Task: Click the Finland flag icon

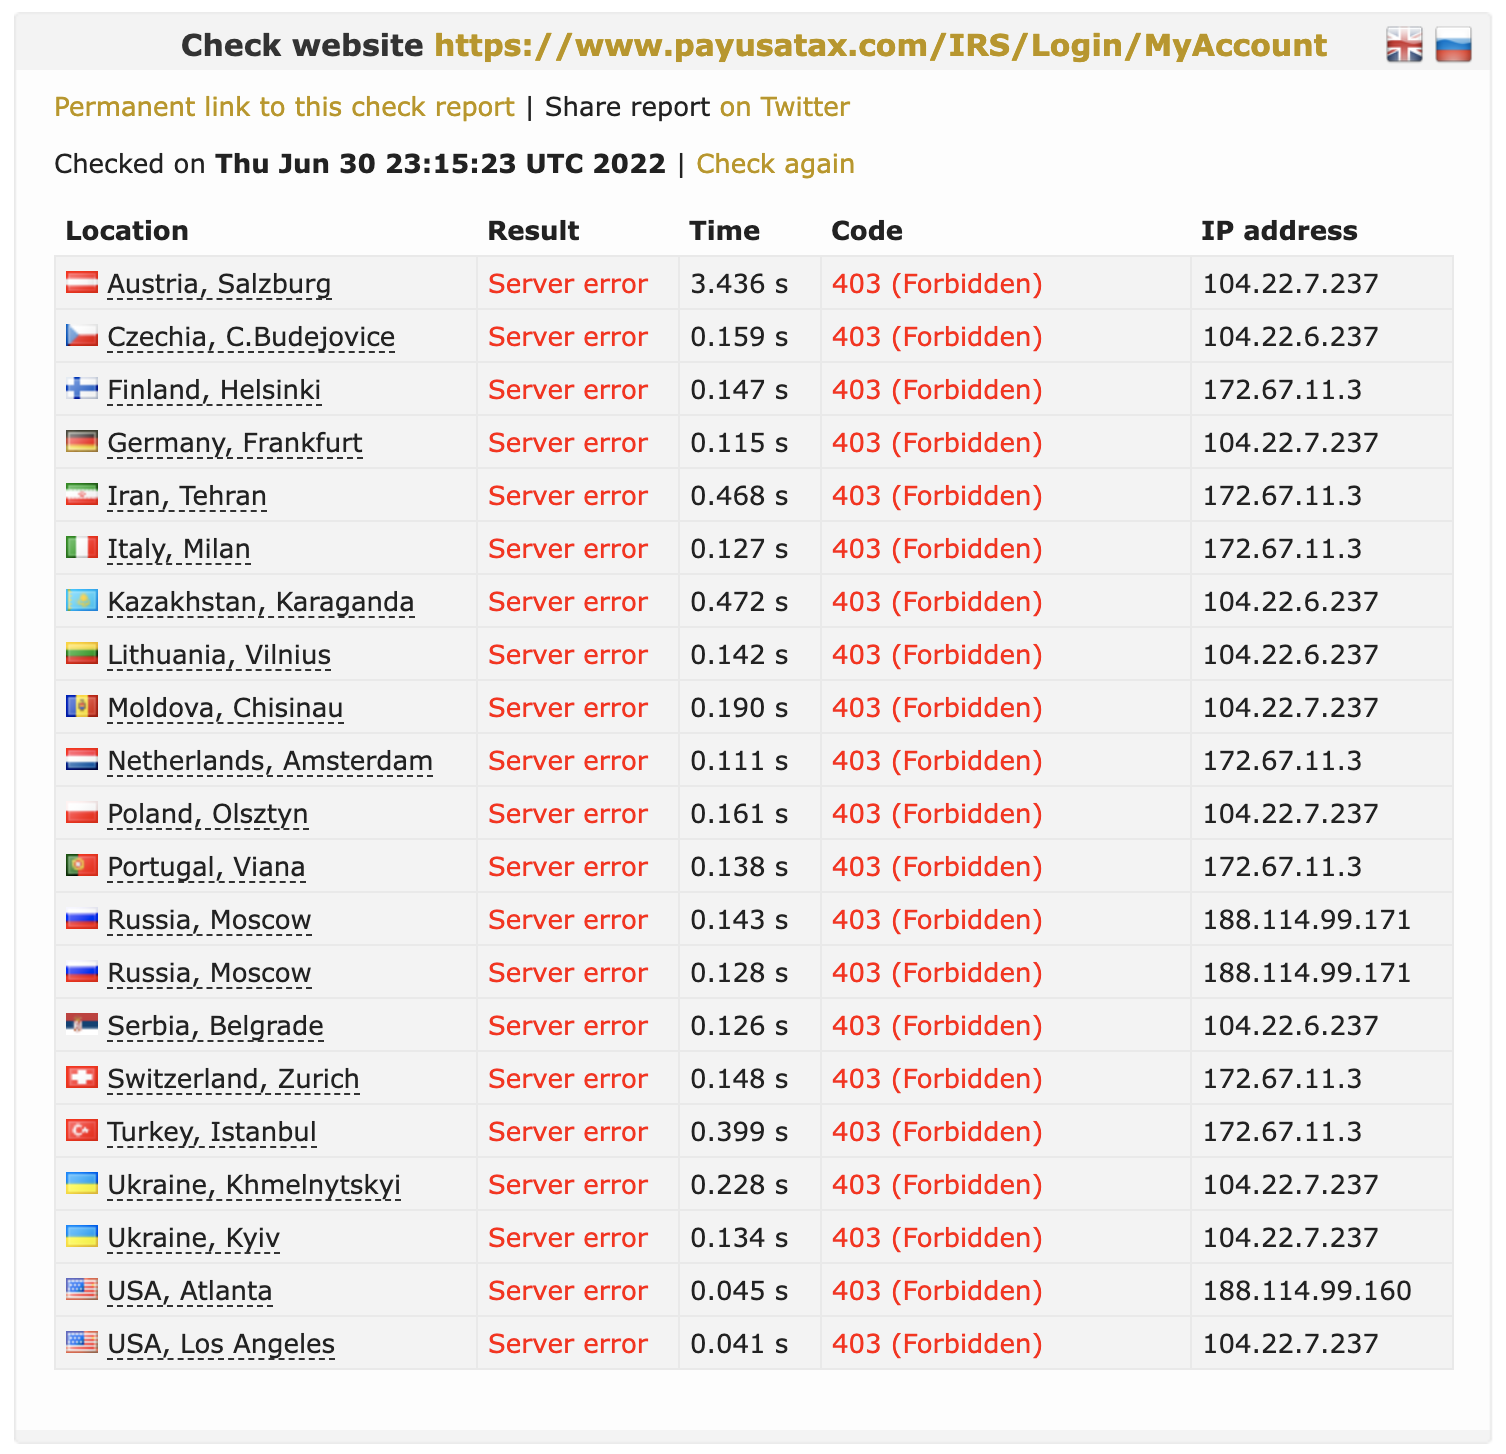Action: click(x=82, y=389)
